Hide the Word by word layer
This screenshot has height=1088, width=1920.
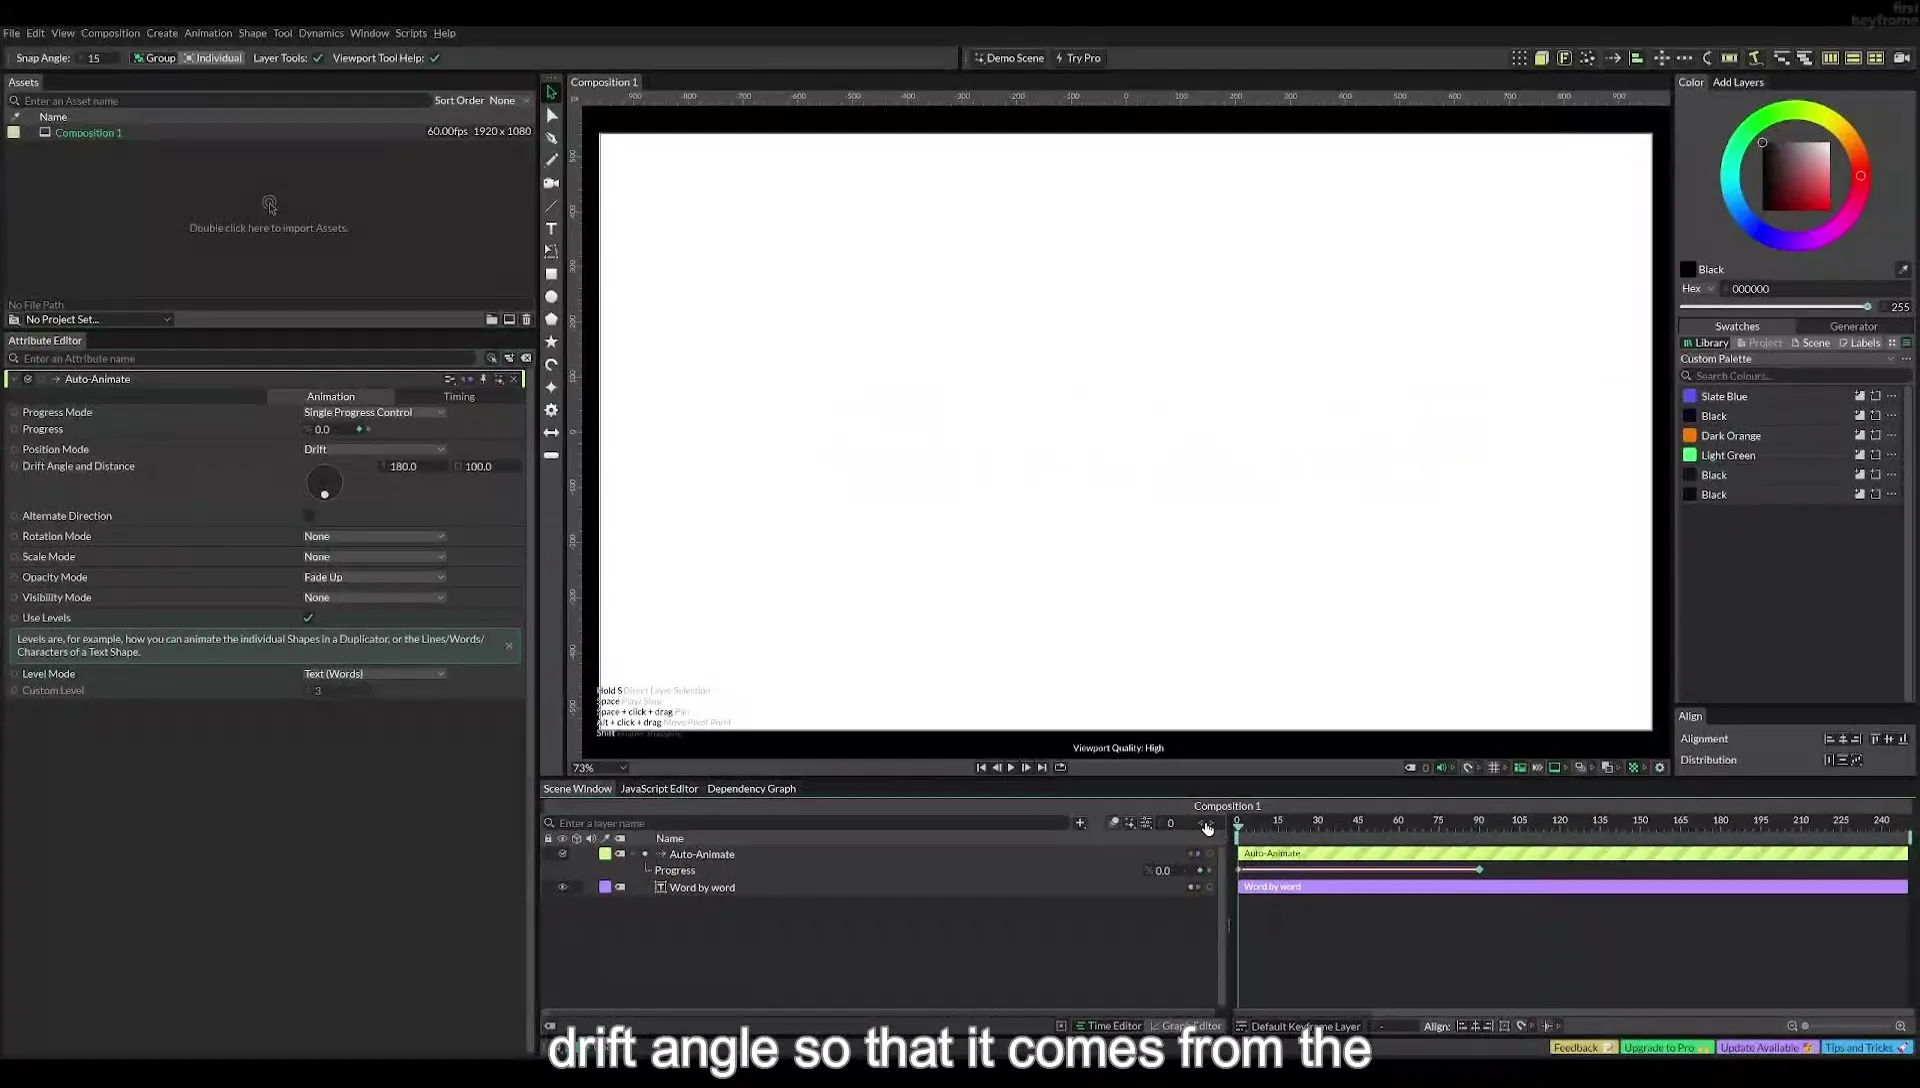point(562,887)
